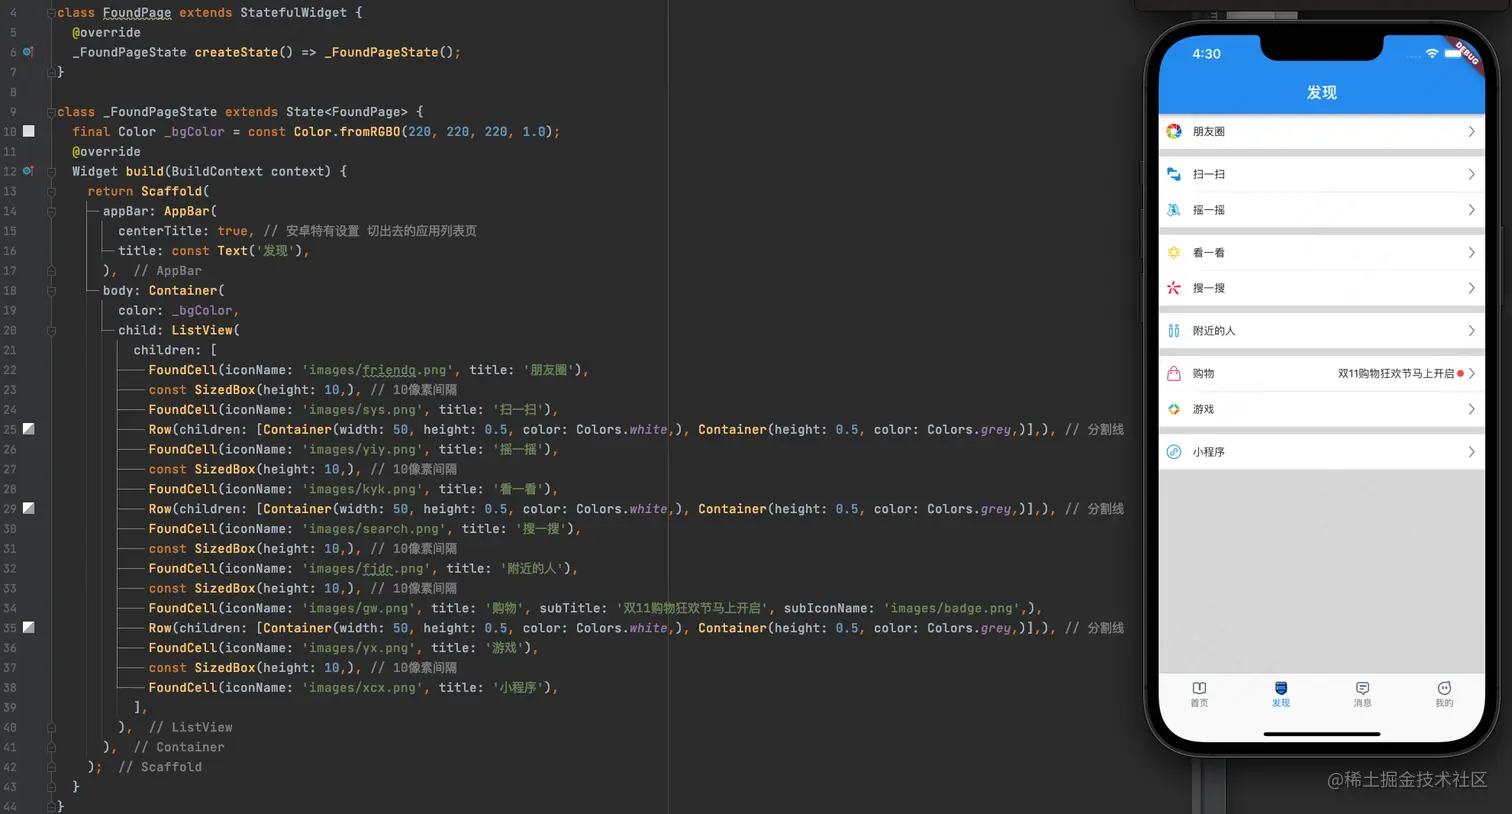Click the chevron on the 朋友圈 row
The height and width of the screenshot is (814, 1512).
[1471, 132]
